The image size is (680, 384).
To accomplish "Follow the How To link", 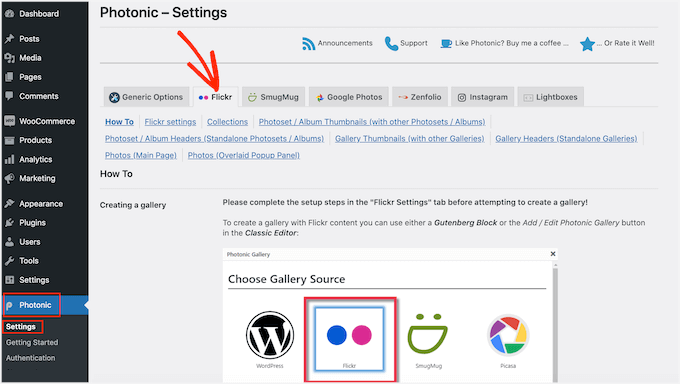I will tap(119, 122).
